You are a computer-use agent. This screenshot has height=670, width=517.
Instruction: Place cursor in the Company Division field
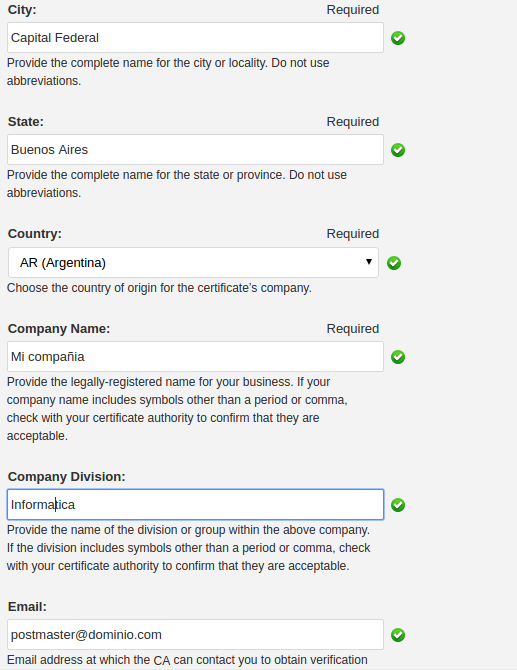(195, 505)
